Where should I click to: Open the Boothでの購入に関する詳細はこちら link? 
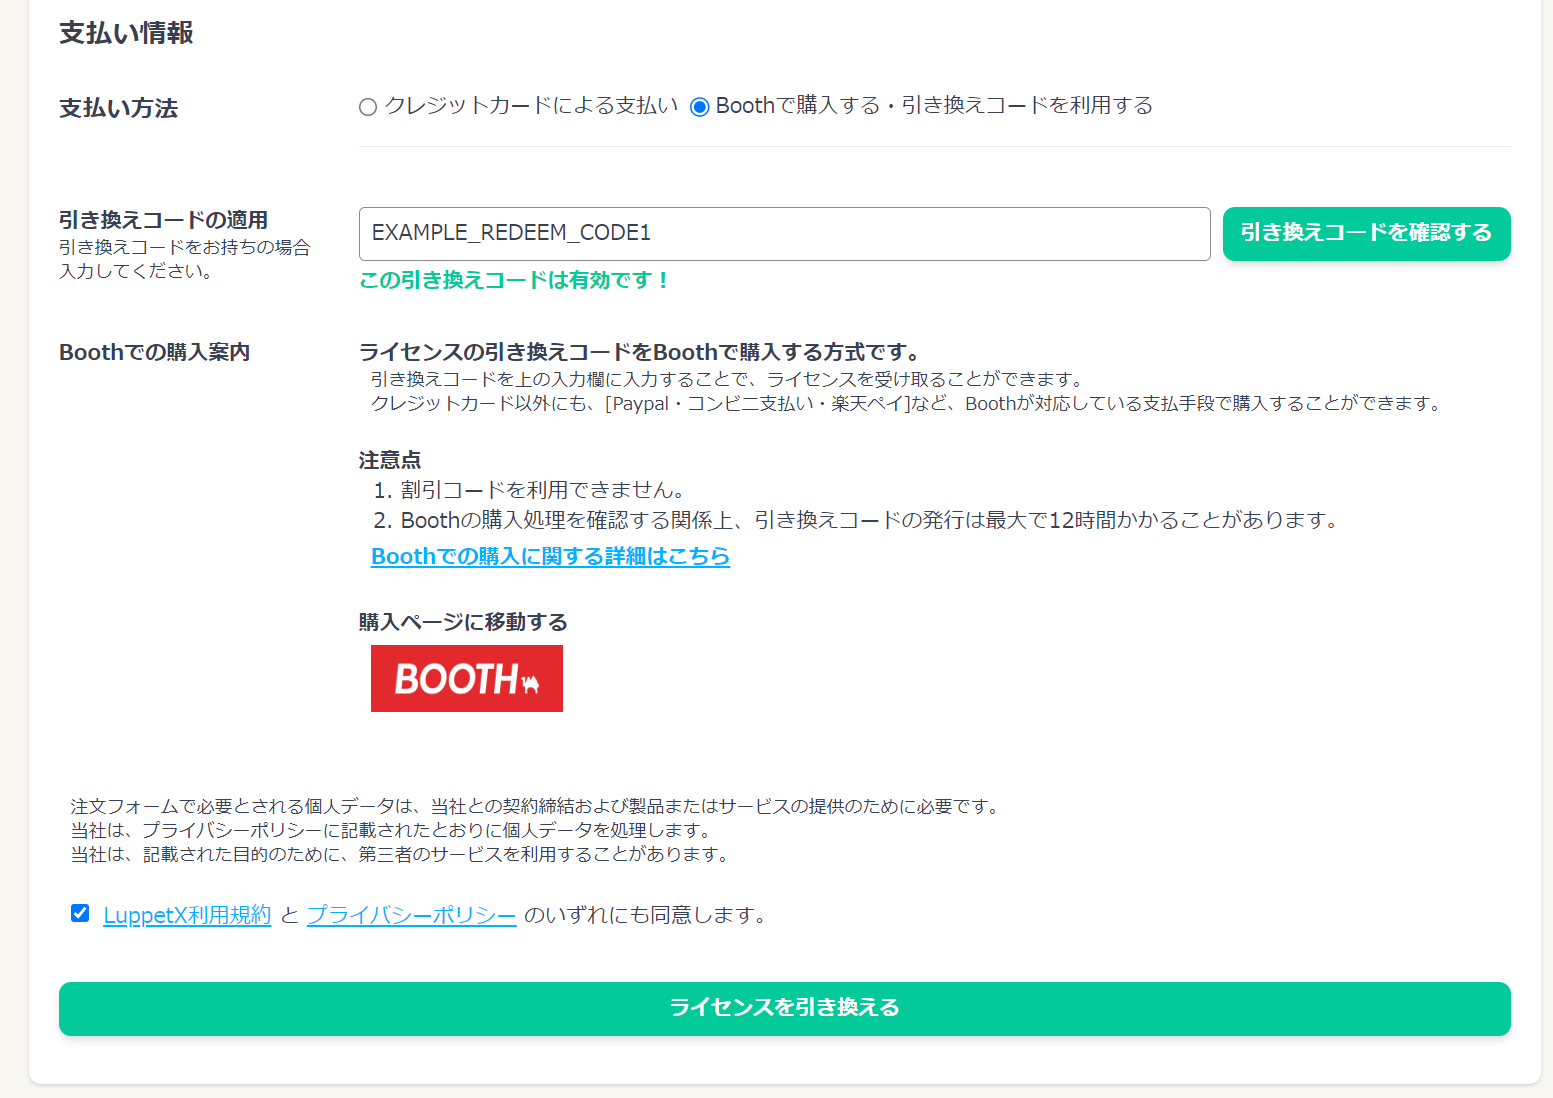(x=550, y=556)
